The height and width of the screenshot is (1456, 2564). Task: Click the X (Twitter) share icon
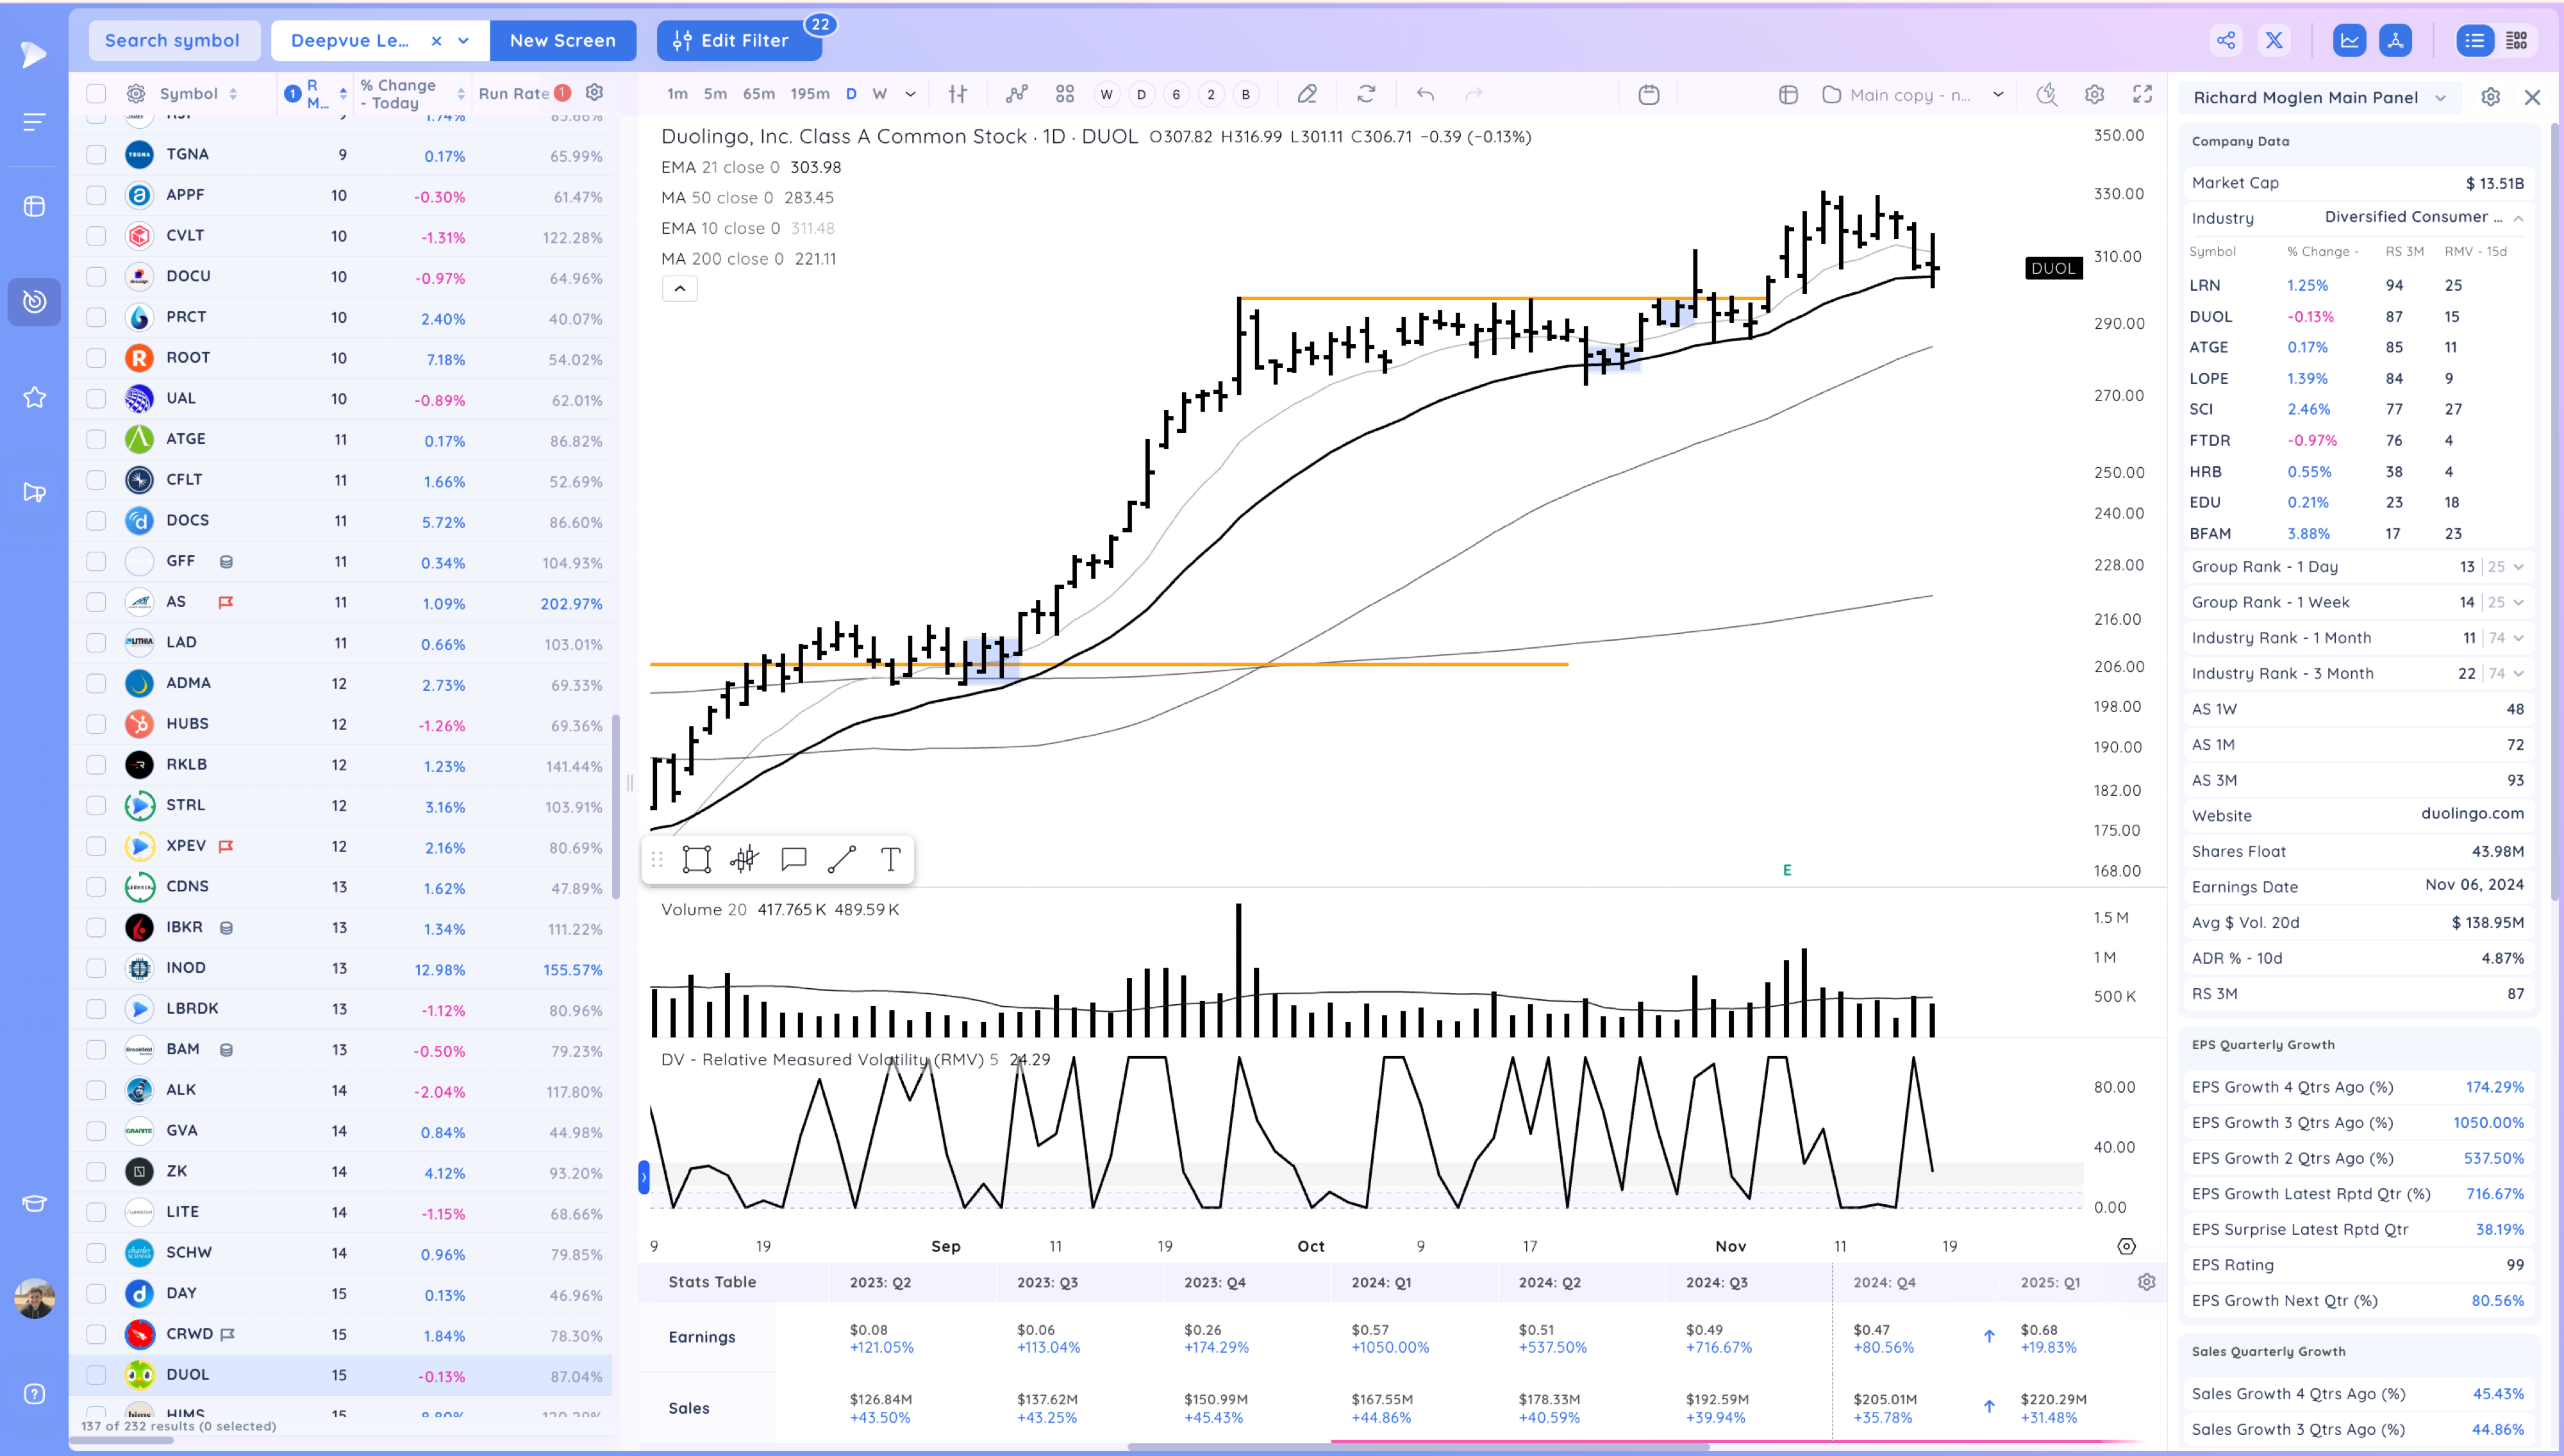click(2274, 40)
